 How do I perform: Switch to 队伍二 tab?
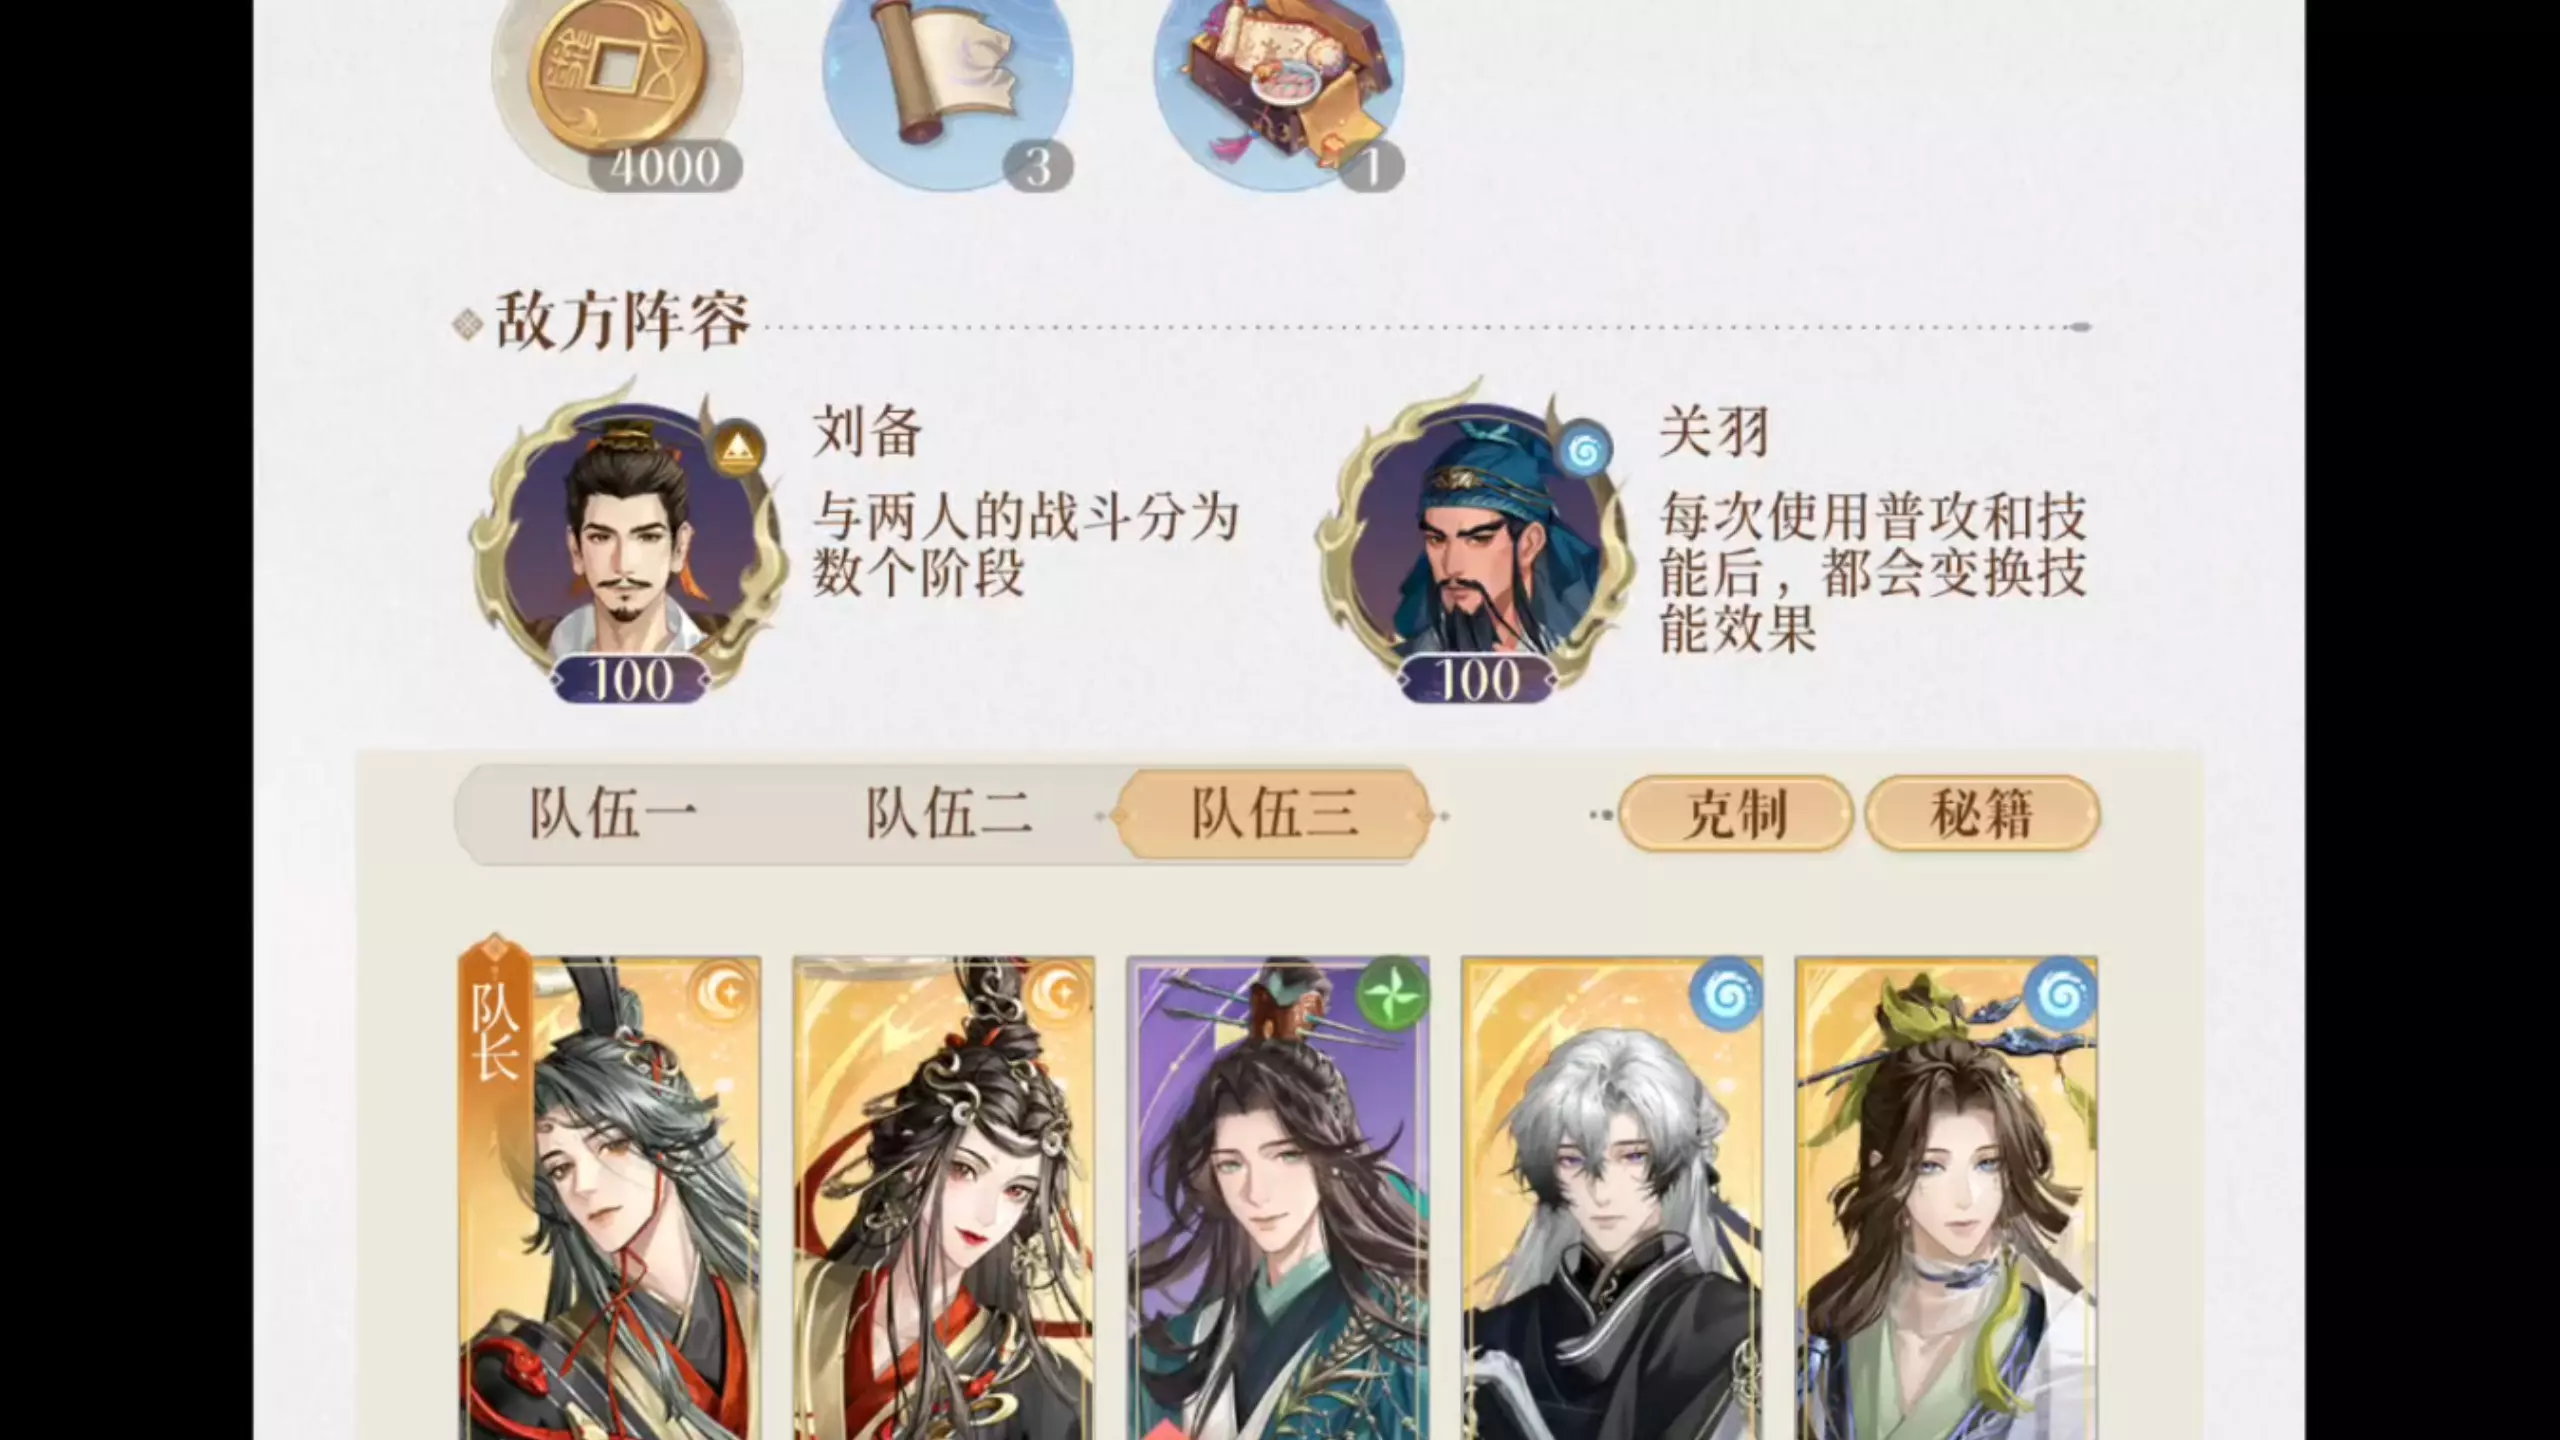(x=948, y=813)
